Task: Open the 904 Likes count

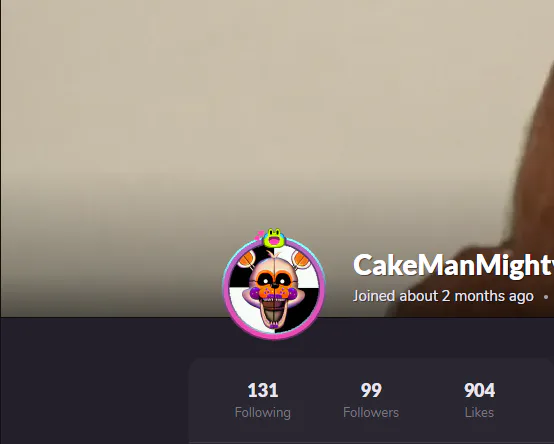Action: pos(479,390)
